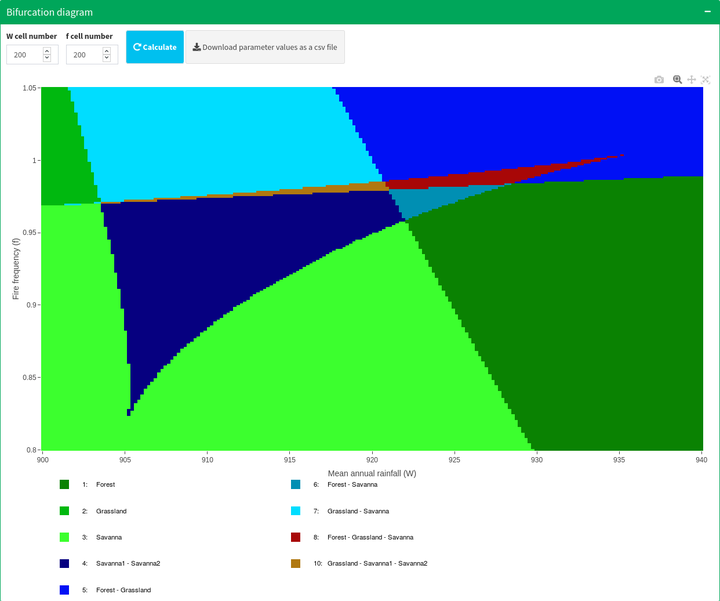
Task: Decrease f cell number with down arrow
Action: click(x=106, y=59)
